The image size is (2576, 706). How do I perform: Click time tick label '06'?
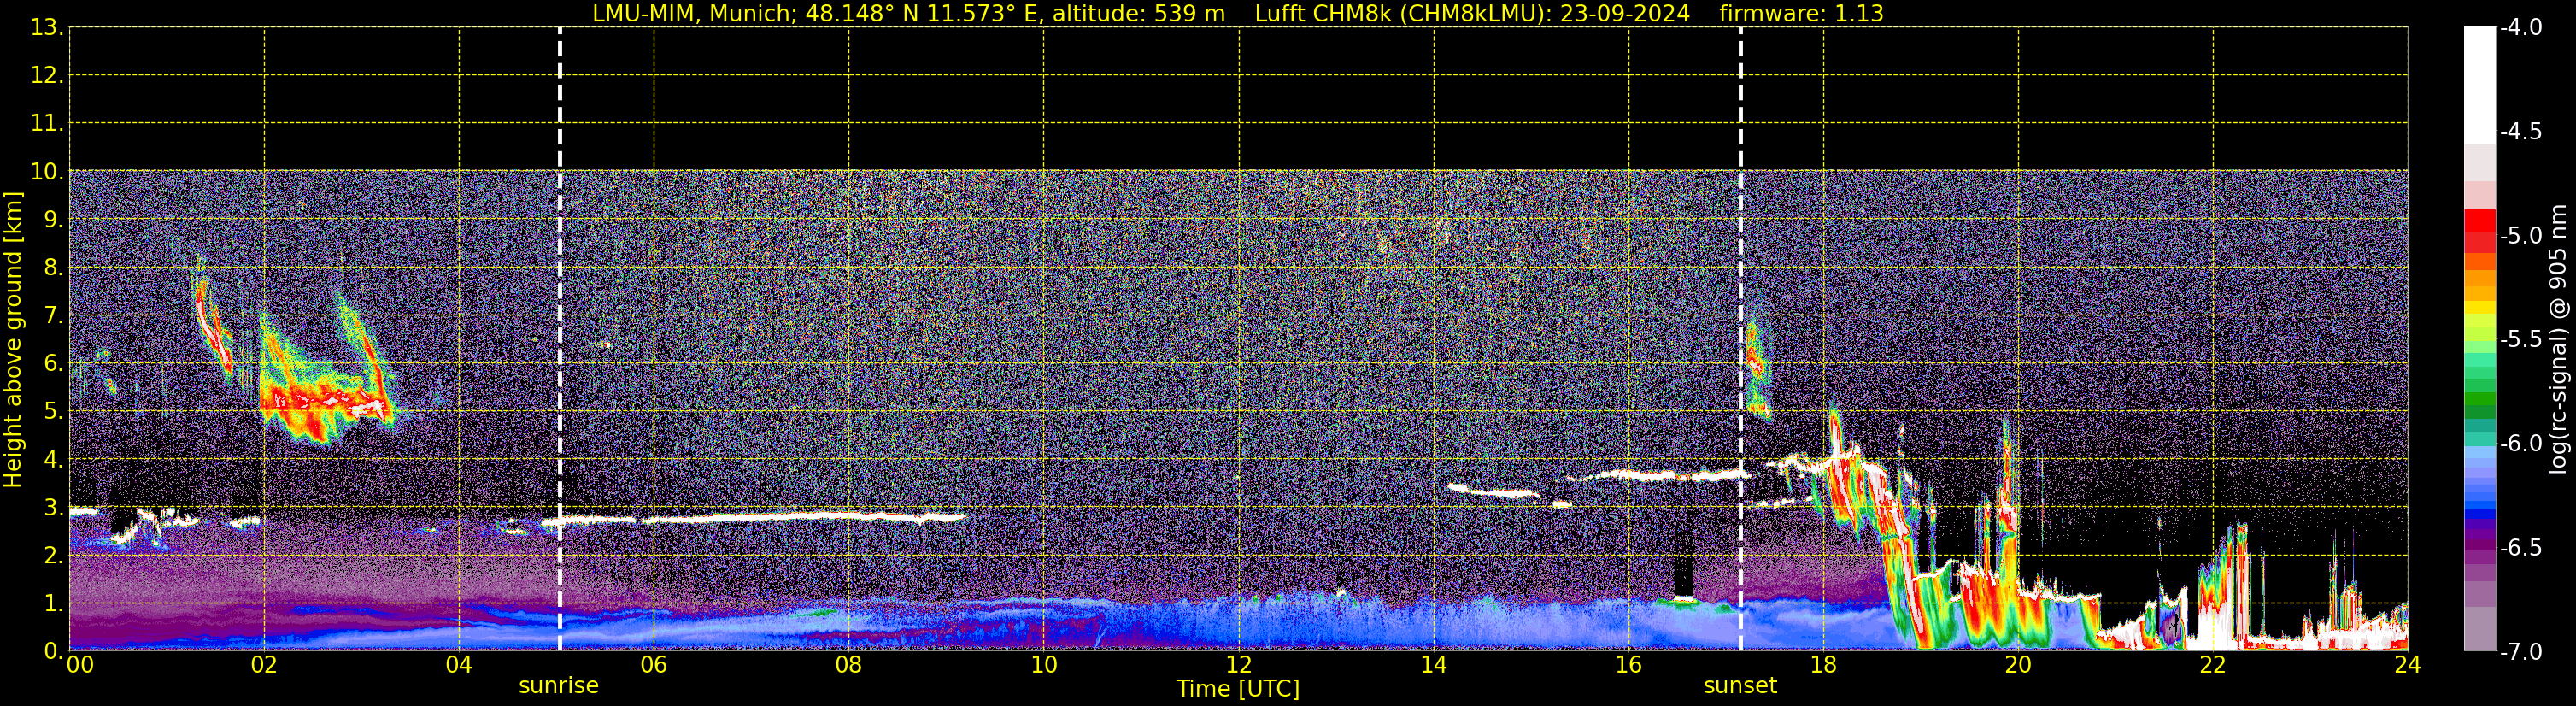tap(654, 665)
